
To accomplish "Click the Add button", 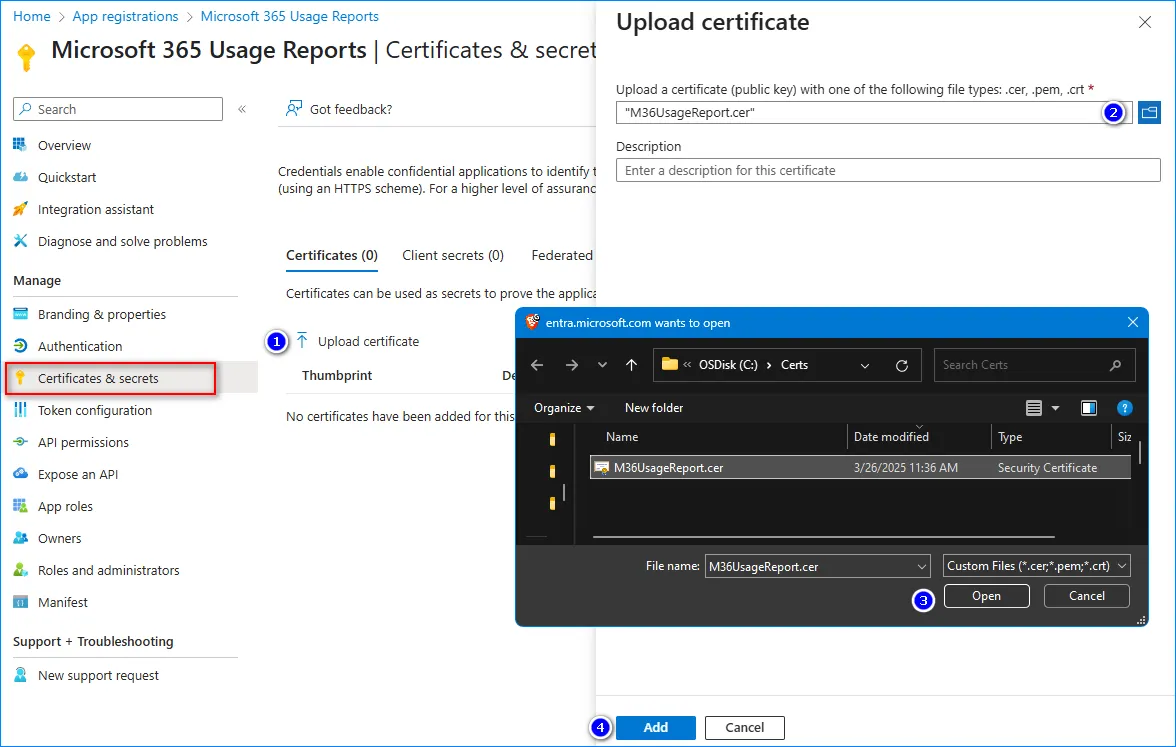I will click(x=655, y=727).
